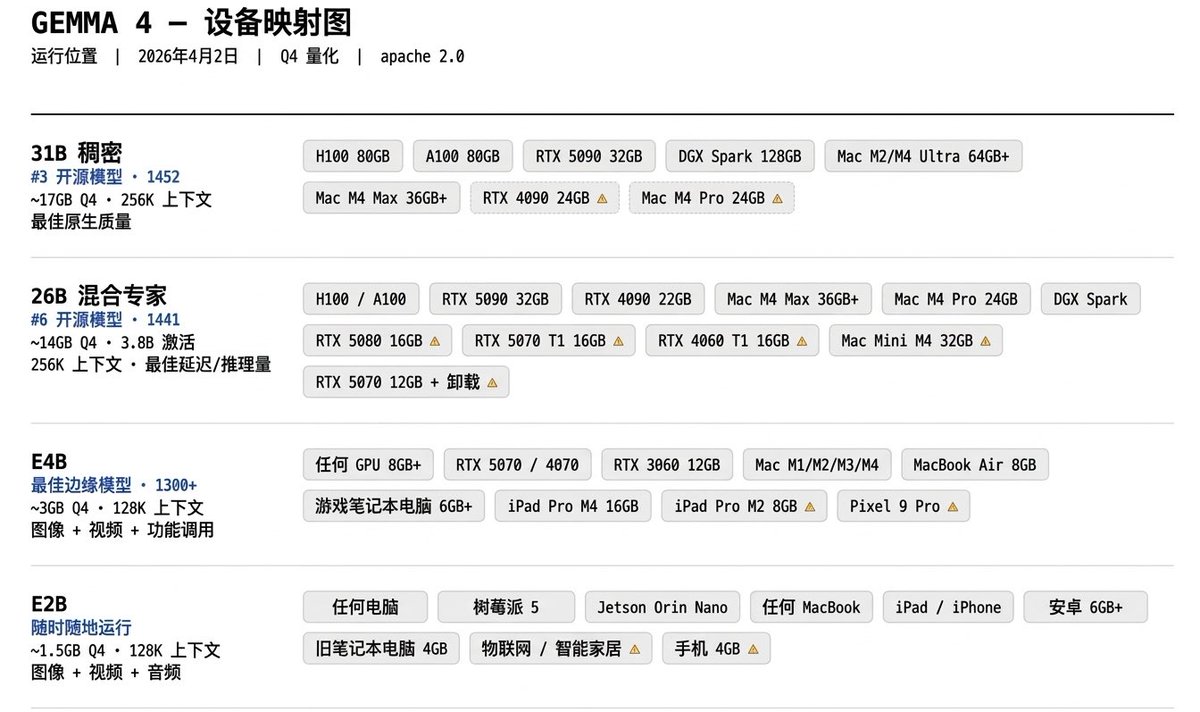Click Mac M2/M4 Ultra 64GB+ chip
Image resolution: width=1200 pixels, height=712 pixels.
(x=923, y=156)
